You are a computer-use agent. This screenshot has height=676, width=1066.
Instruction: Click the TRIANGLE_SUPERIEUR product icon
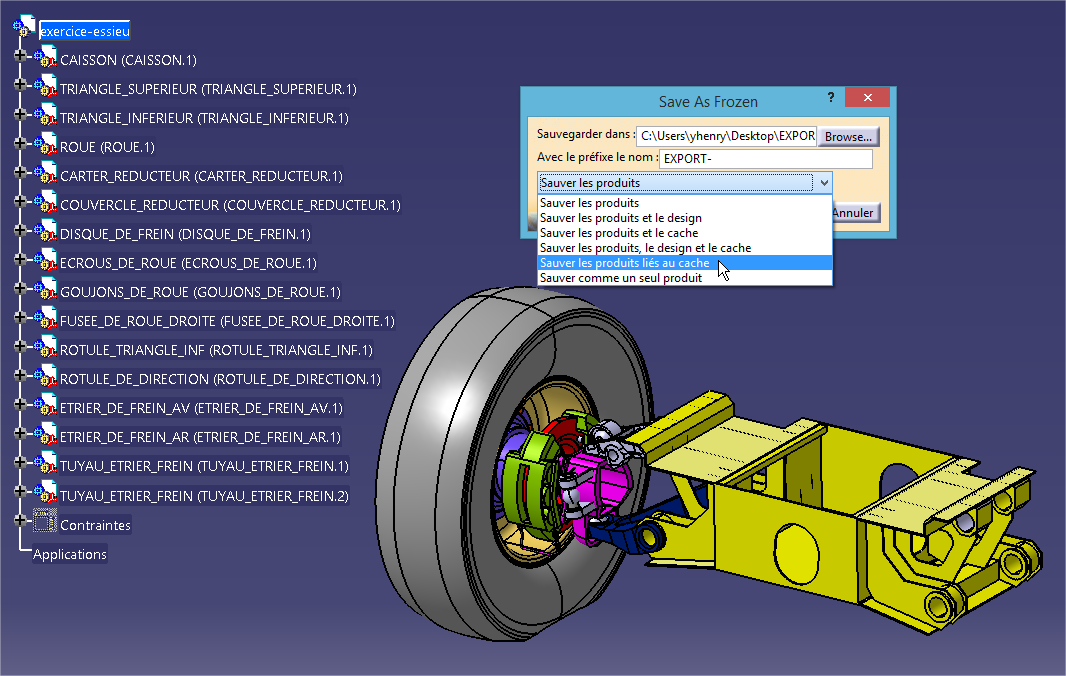[x=46, y=86]
